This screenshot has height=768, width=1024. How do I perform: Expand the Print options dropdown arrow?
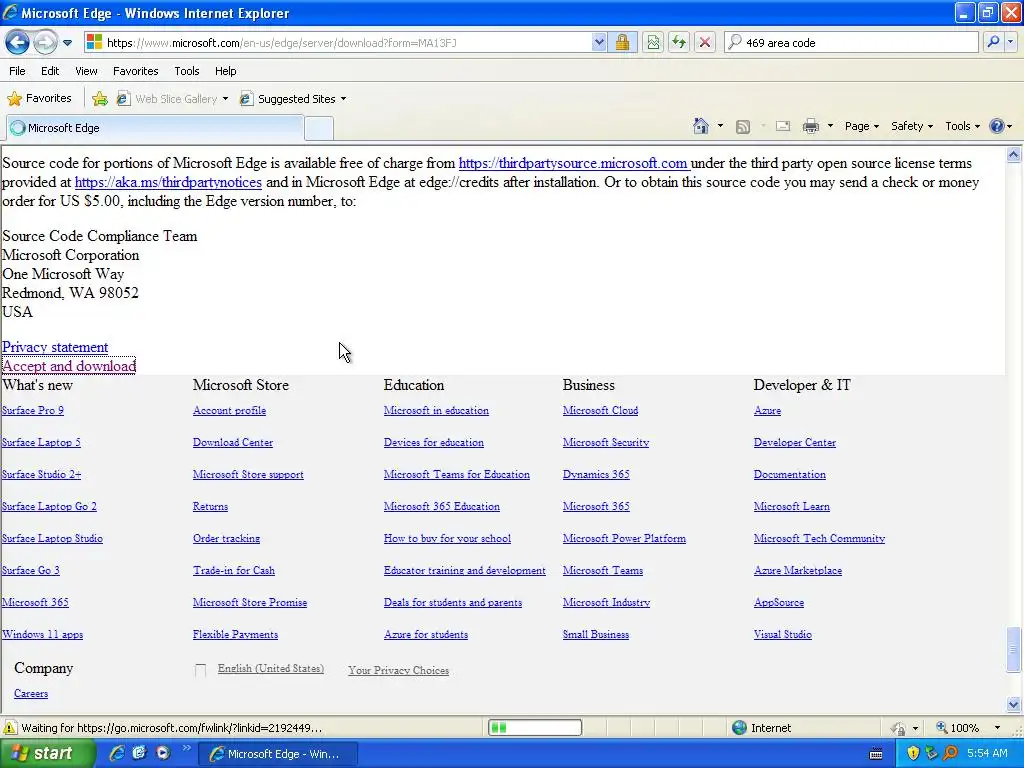[x=830, y=126]
